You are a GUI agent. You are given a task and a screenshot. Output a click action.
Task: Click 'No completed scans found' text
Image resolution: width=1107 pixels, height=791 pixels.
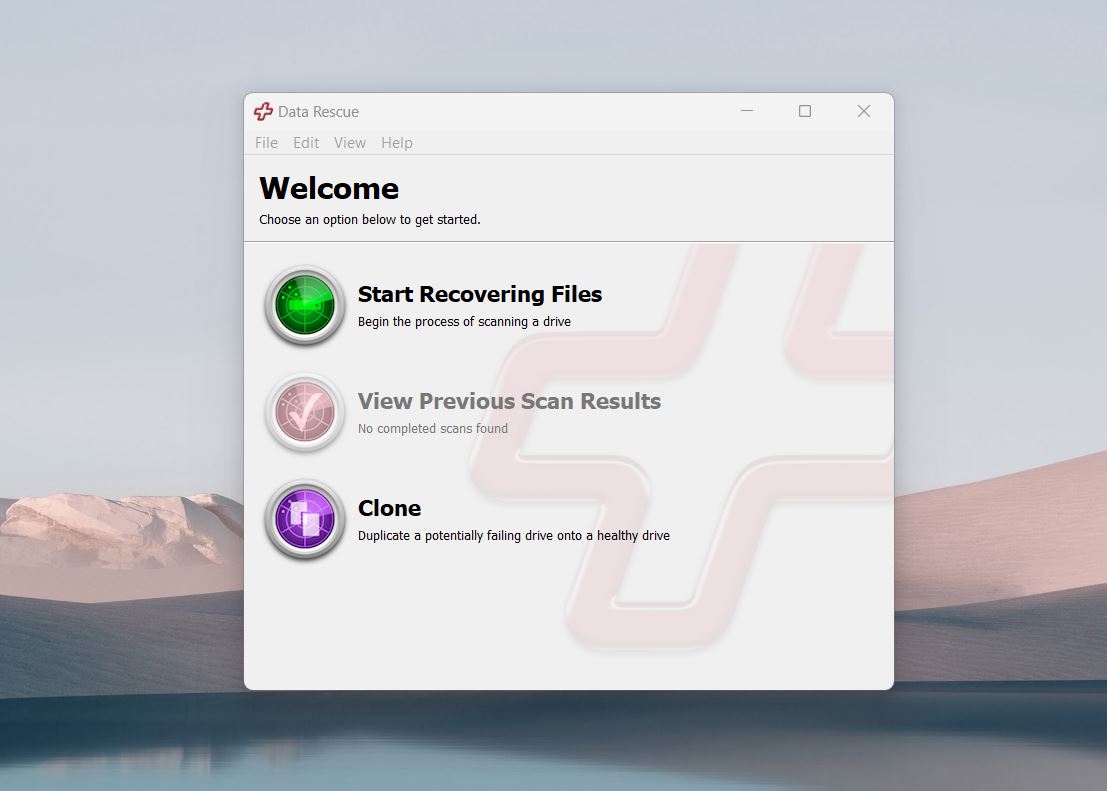pyautogui.click(x=433, y=429)
